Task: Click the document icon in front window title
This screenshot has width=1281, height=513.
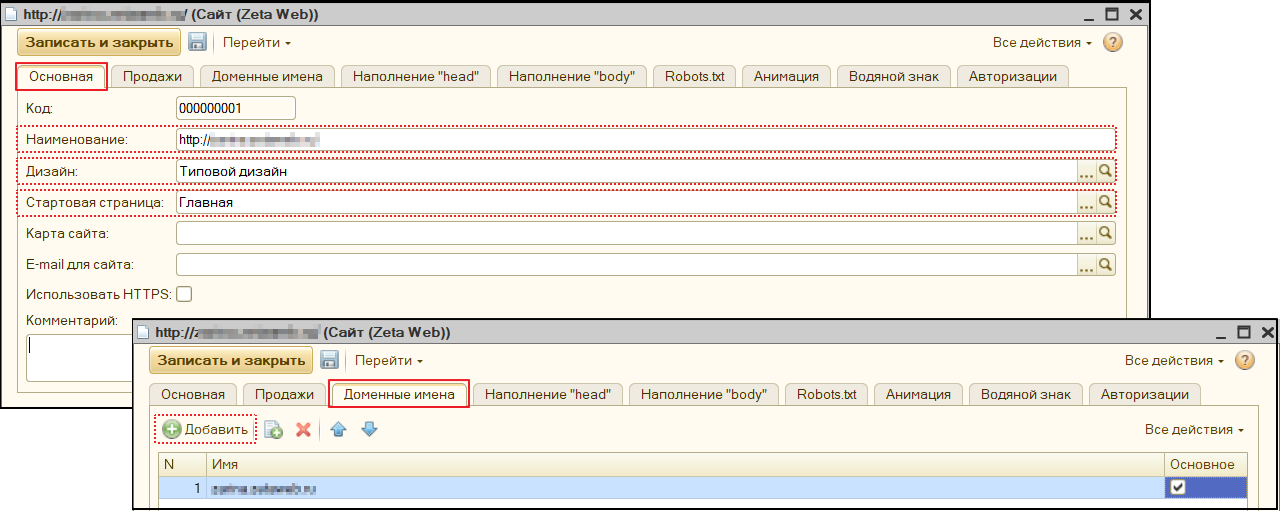Action: point(144,332)
